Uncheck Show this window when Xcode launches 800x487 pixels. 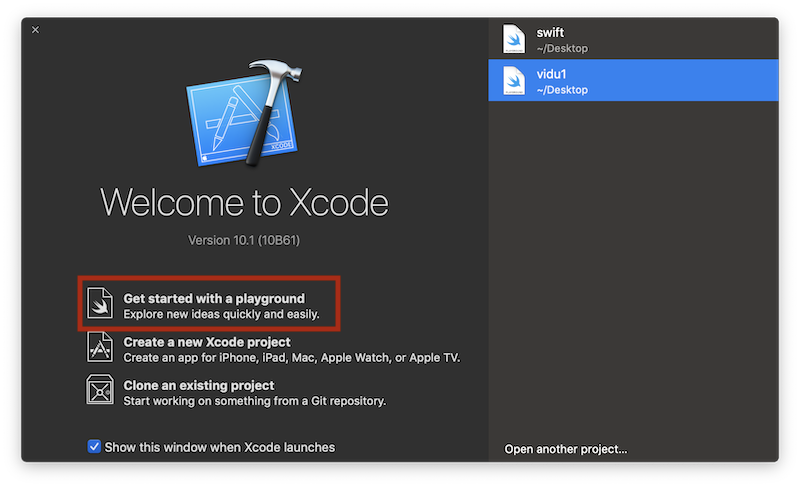[94, 447]
